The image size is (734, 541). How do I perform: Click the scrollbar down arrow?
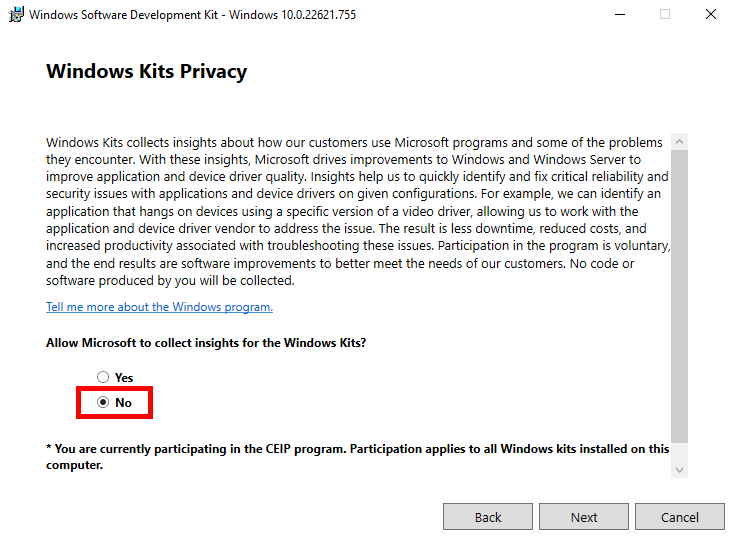[679, 469]
